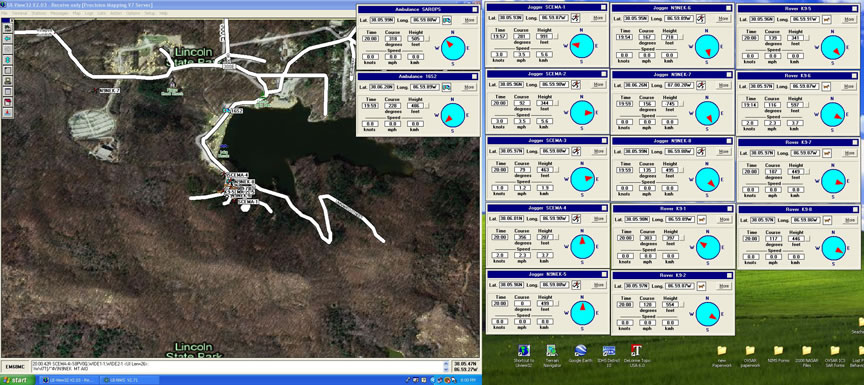
Task: Click the compass dial in Jogger N9NEK-5 window
Action: click(582, 312)
